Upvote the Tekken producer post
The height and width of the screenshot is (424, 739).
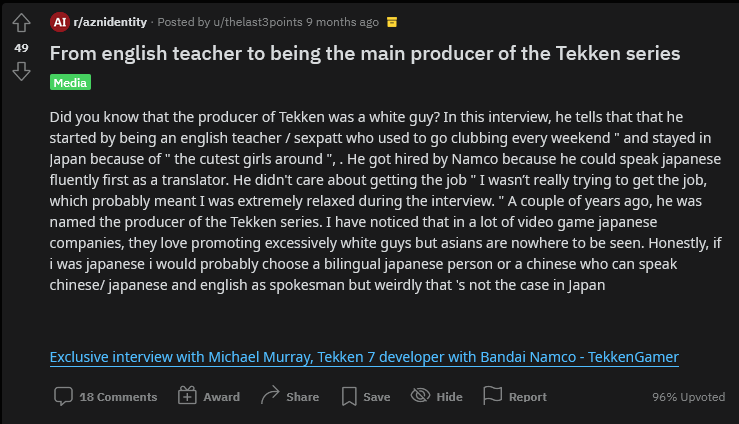(21, 23)
